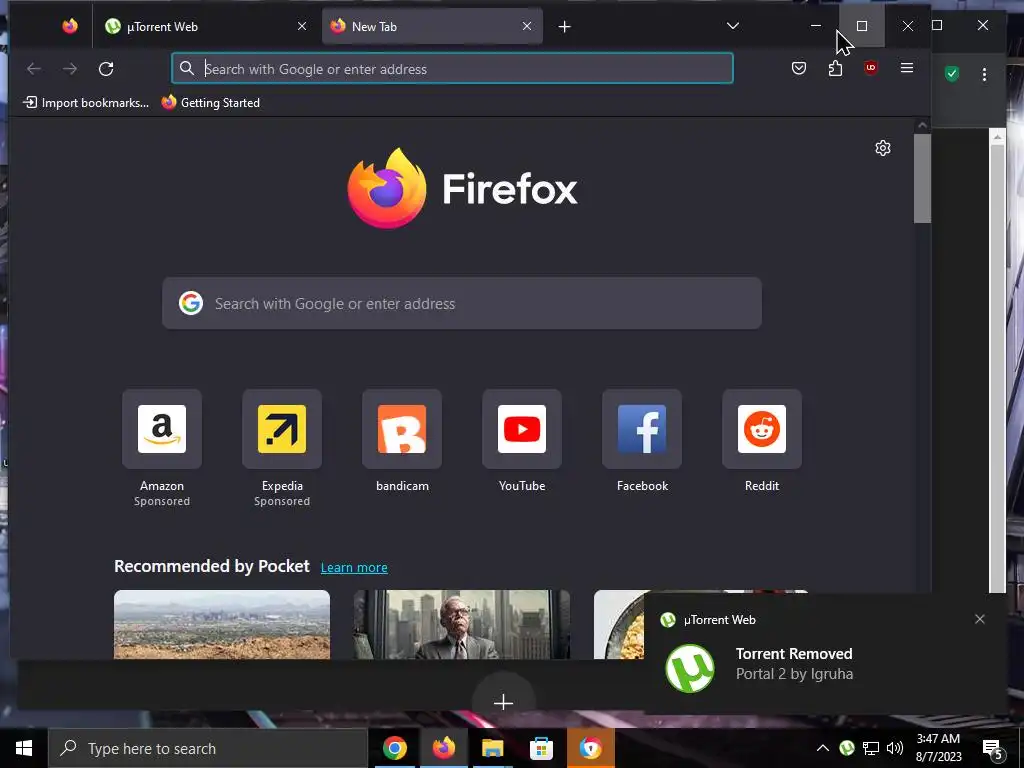The height and width of the screenshot is (768, 1024).
Task: Open the background window's three-dot menu
Action: 984,74
